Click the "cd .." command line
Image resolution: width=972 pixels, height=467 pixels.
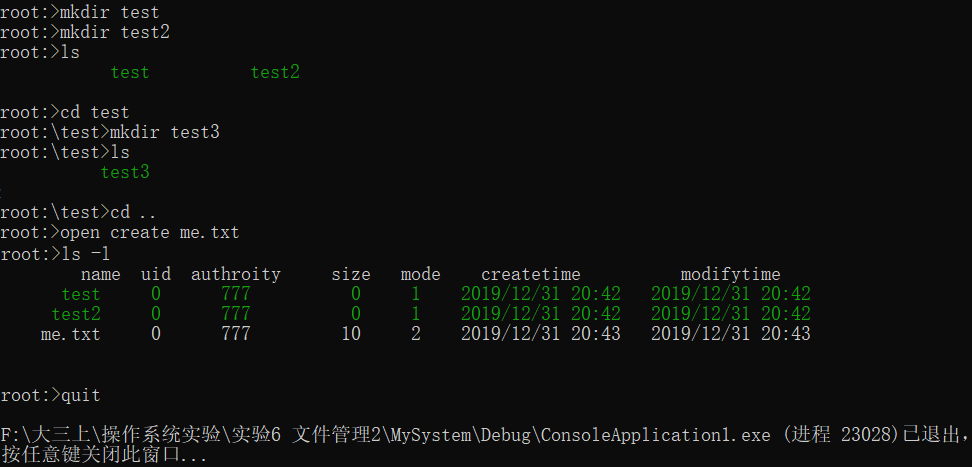pyautogui.click(x=92, y=212)
